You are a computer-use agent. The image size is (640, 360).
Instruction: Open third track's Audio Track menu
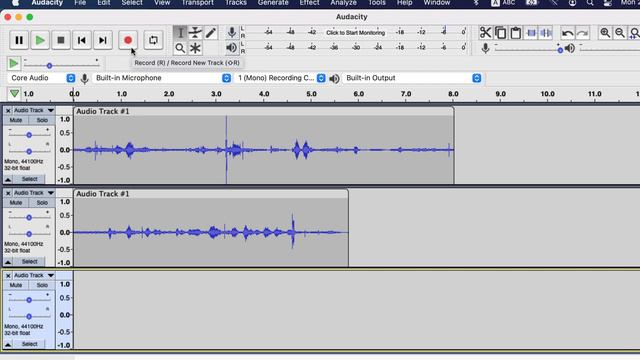34,276
